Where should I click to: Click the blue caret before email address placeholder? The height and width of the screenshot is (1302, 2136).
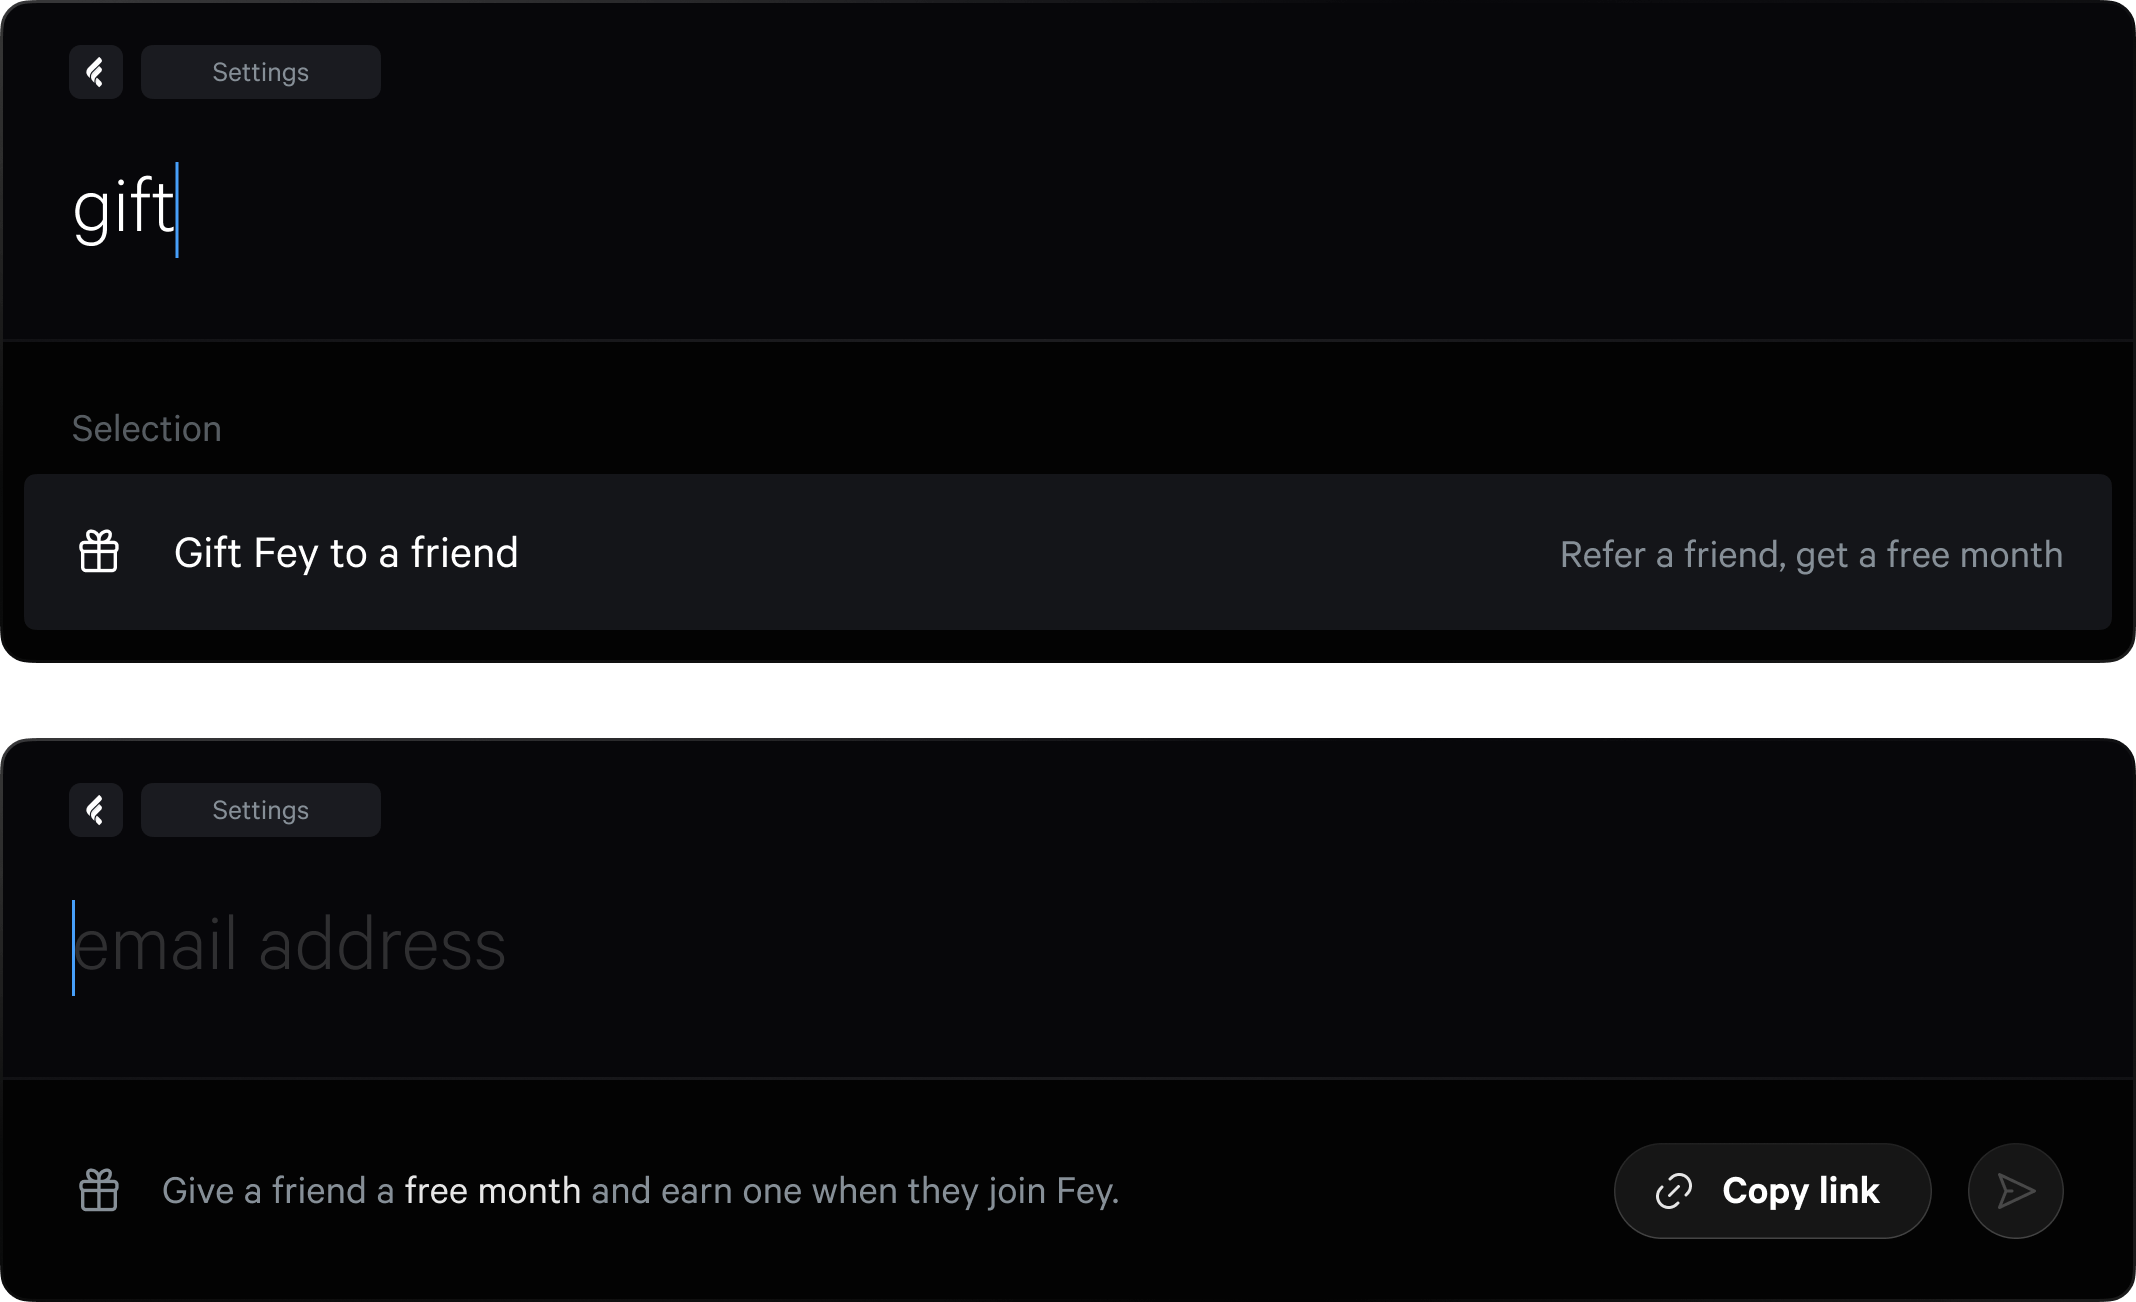click(73, 948)
